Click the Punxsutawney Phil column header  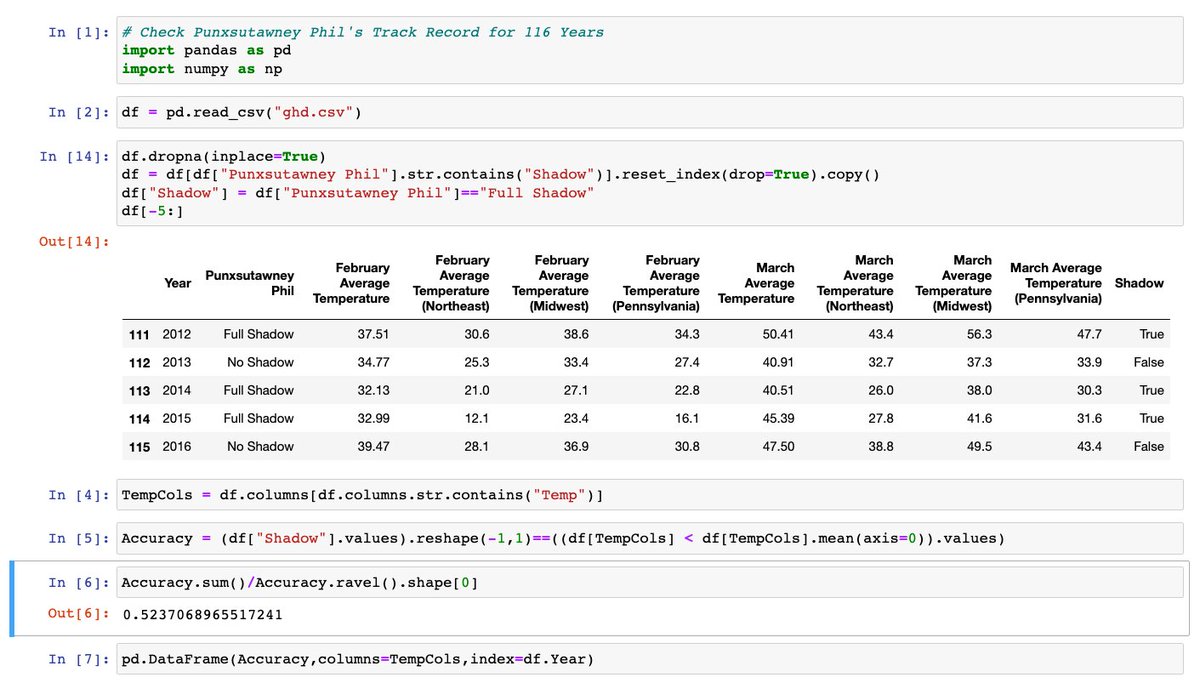click(249, 283)
